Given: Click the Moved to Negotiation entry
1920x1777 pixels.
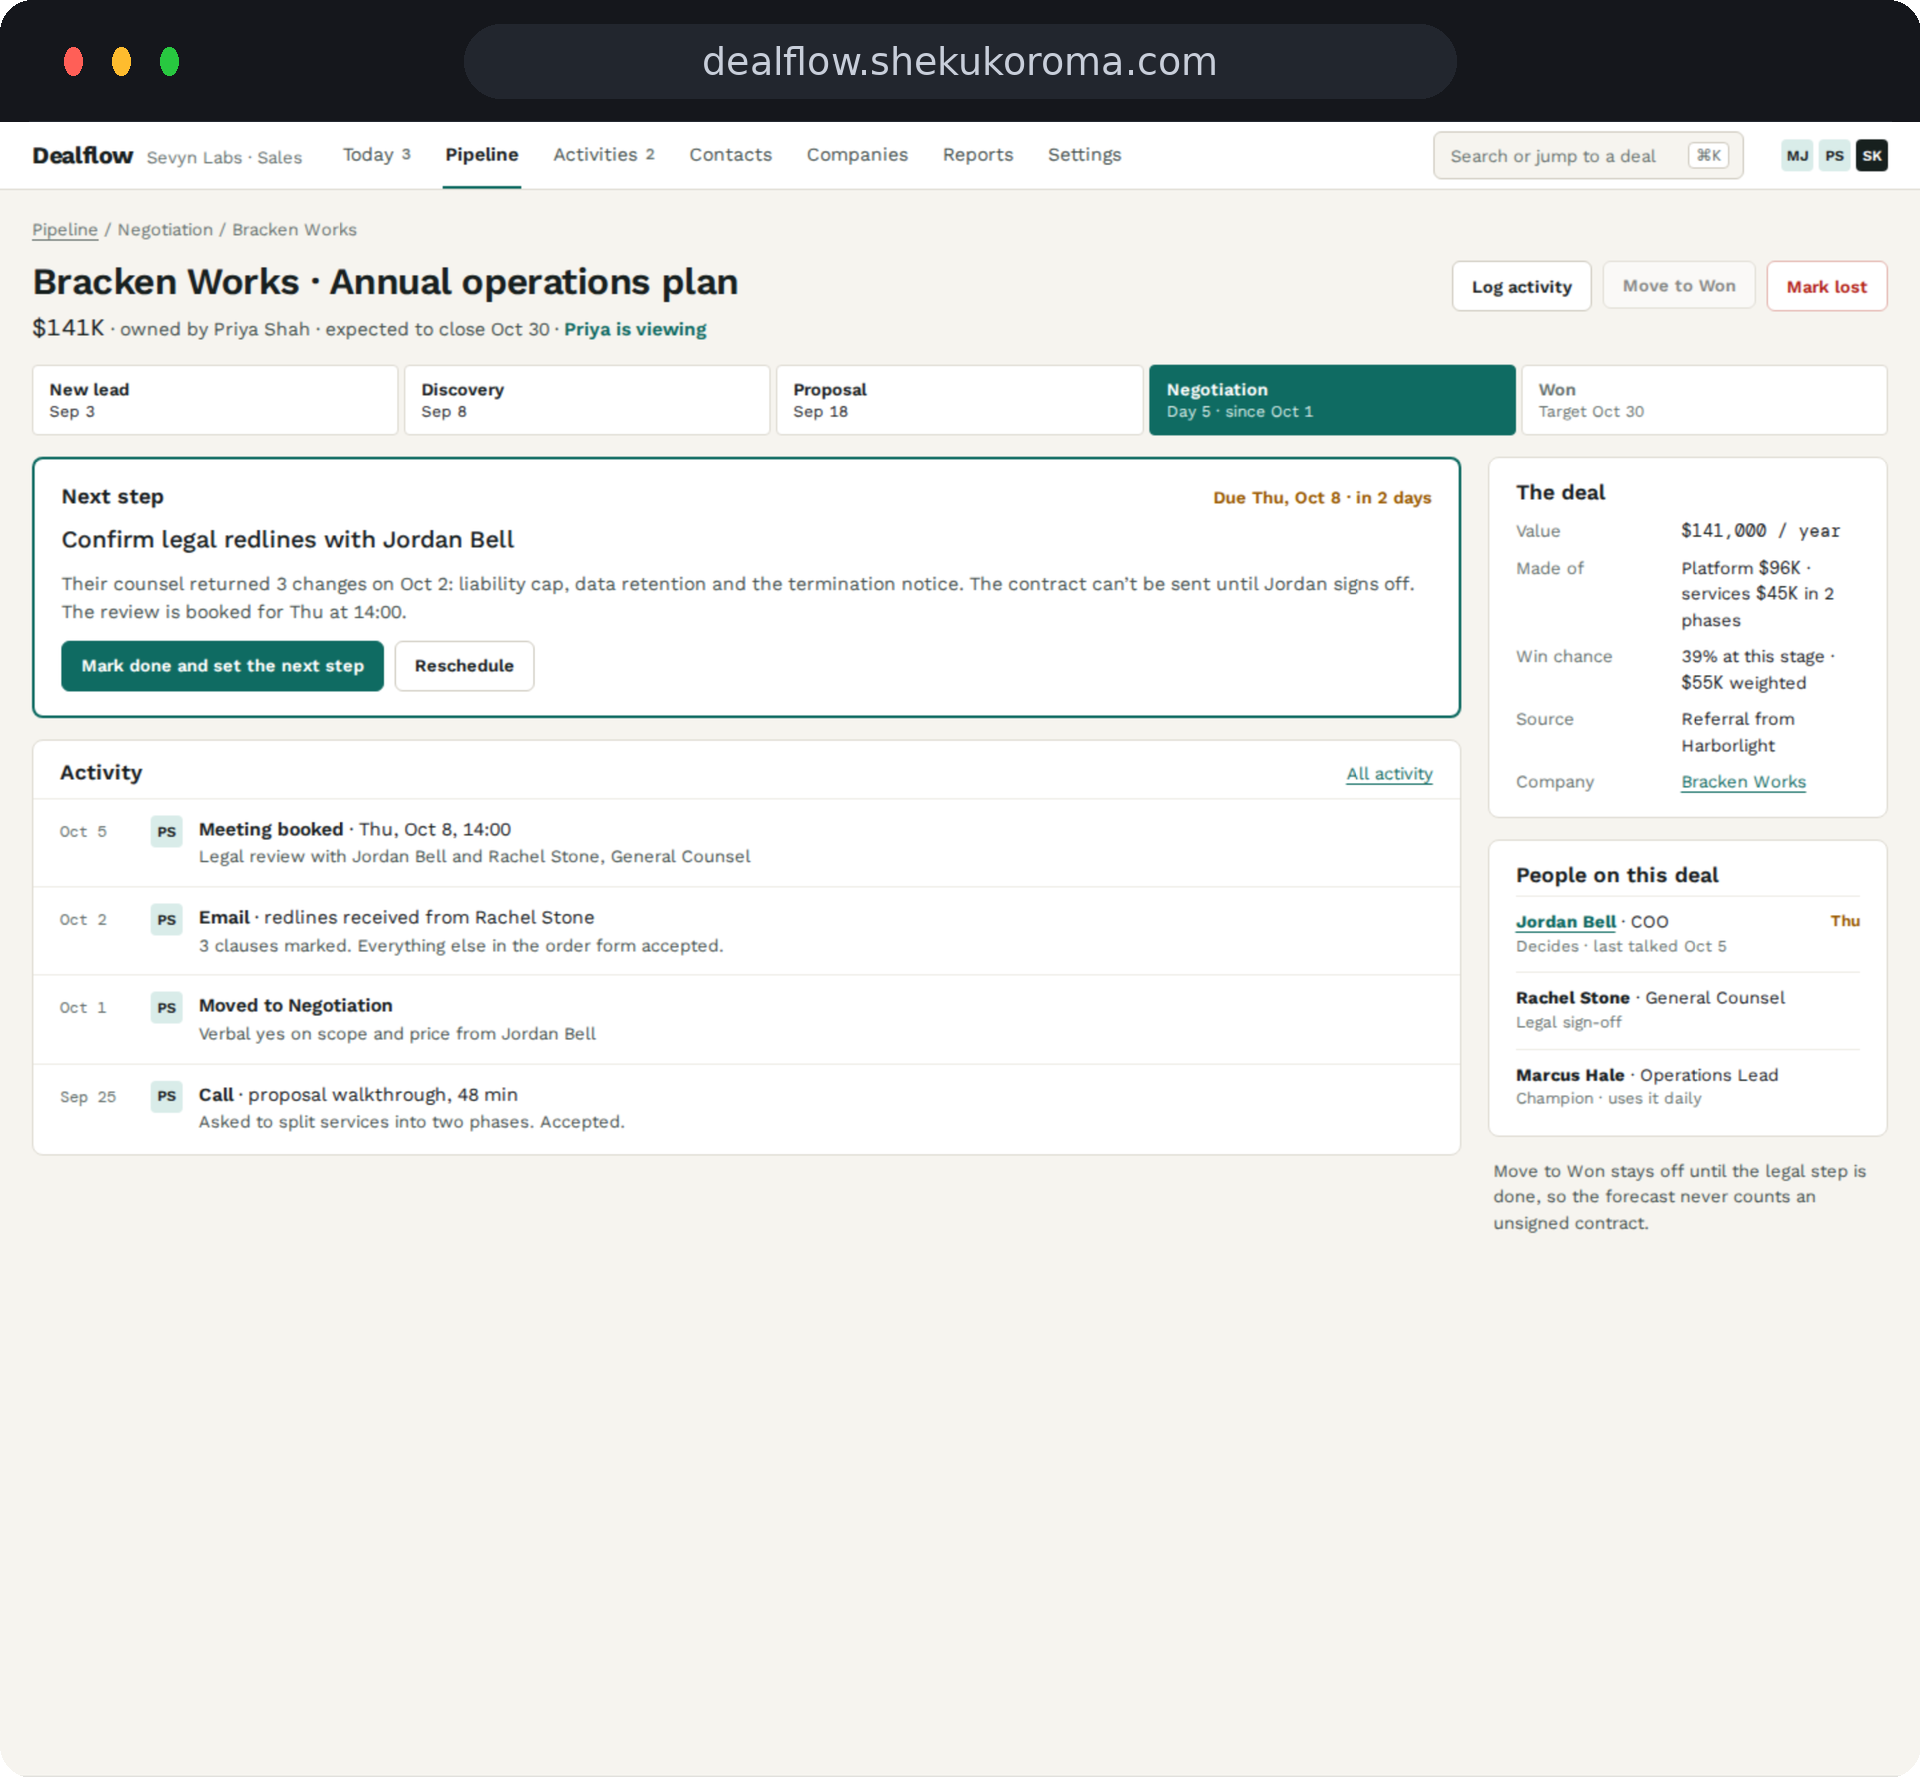Looking at the screenshot, I should [746, 1019].
